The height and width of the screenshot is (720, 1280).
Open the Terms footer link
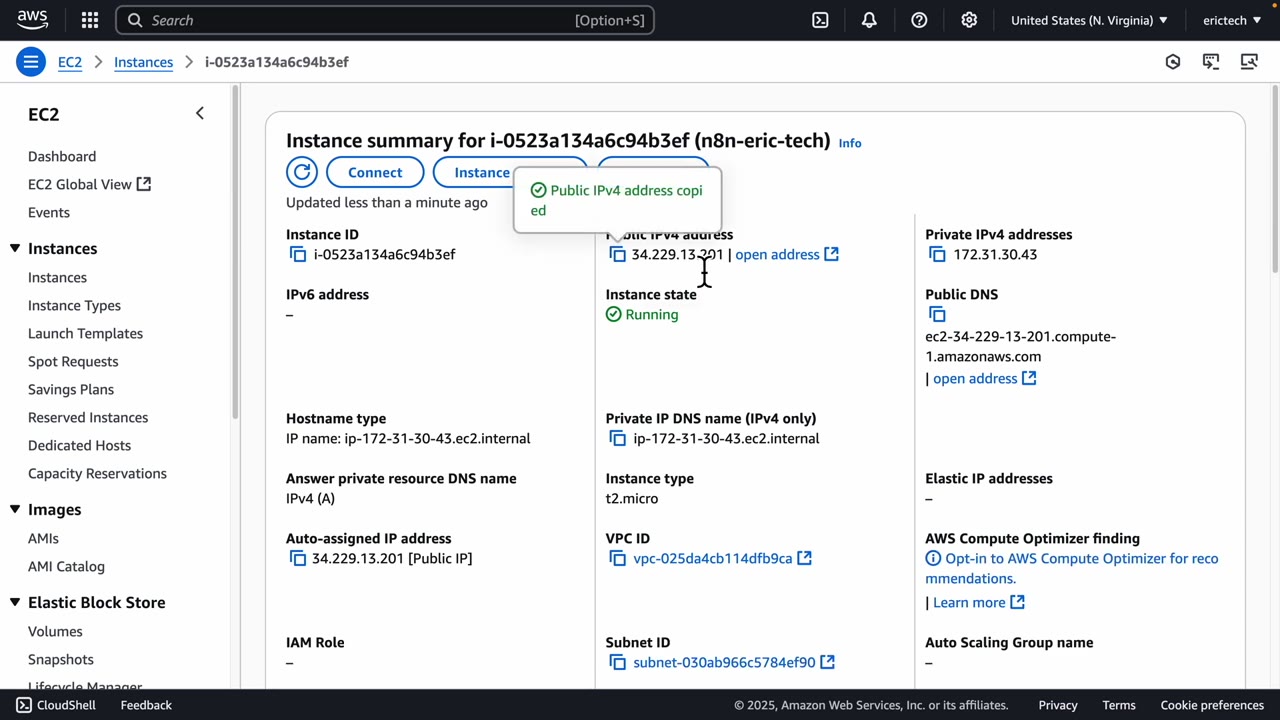(1119, 705)
